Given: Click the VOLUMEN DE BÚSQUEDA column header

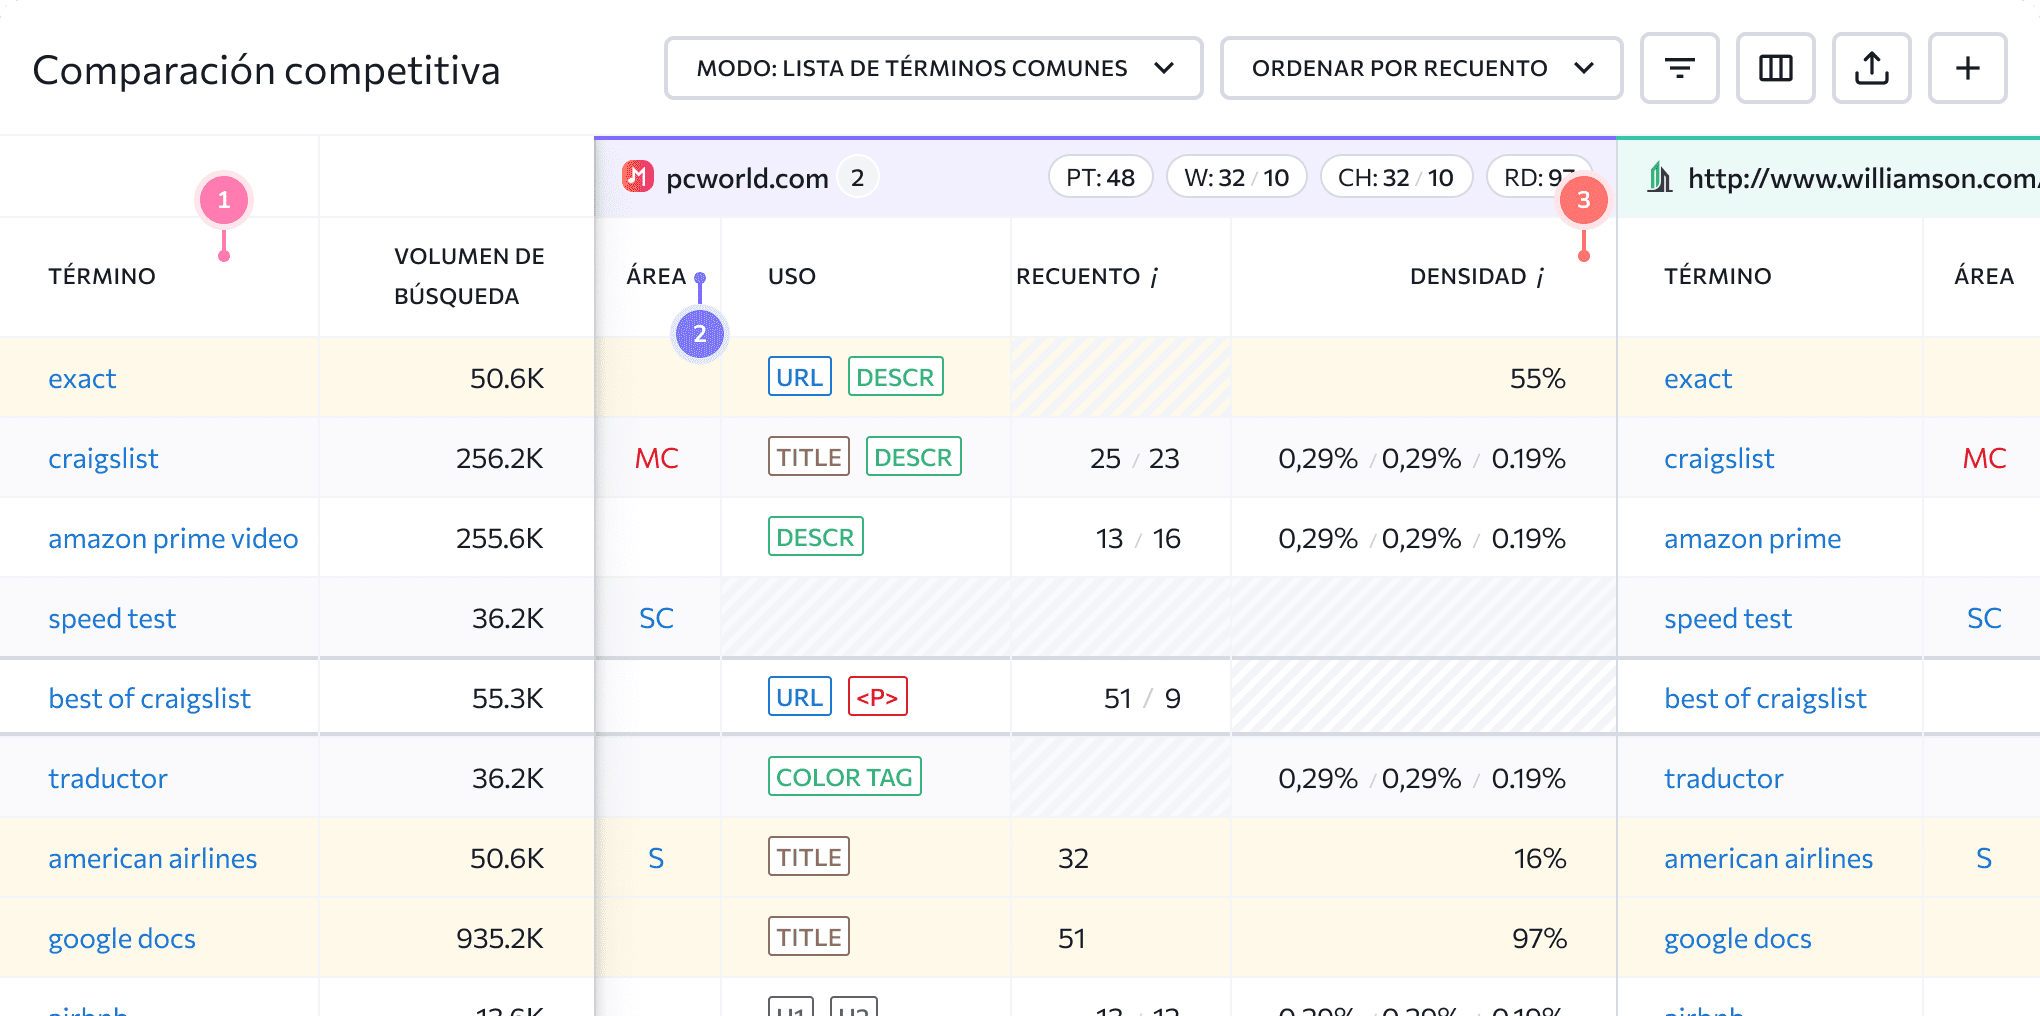Looking at the screenshot, I should point(469,276).
